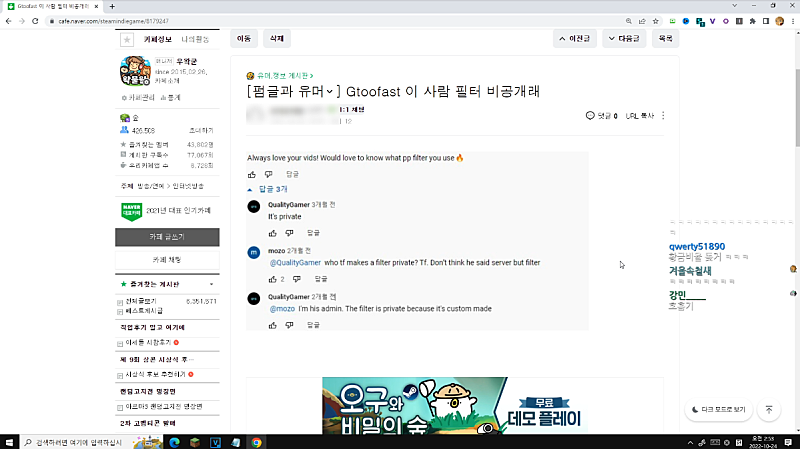
Task: Click the 카페 글쓰기 write button
Action: click(167, 237)
